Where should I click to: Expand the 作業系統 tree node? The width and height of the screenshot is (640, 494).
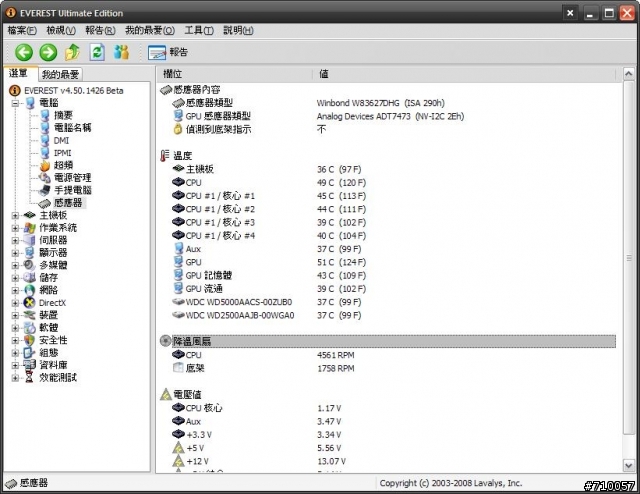click(x=15, y=228)
